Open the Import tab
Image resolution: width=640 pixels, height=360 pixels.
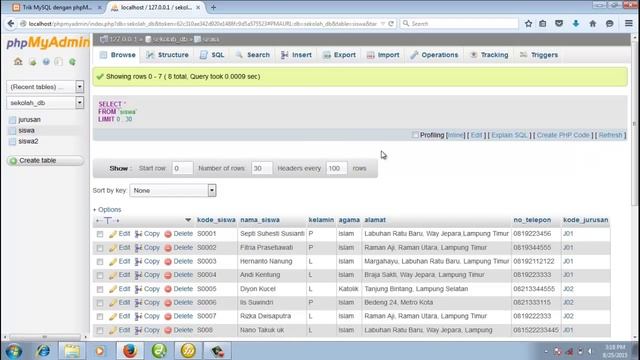pos(383,55)
